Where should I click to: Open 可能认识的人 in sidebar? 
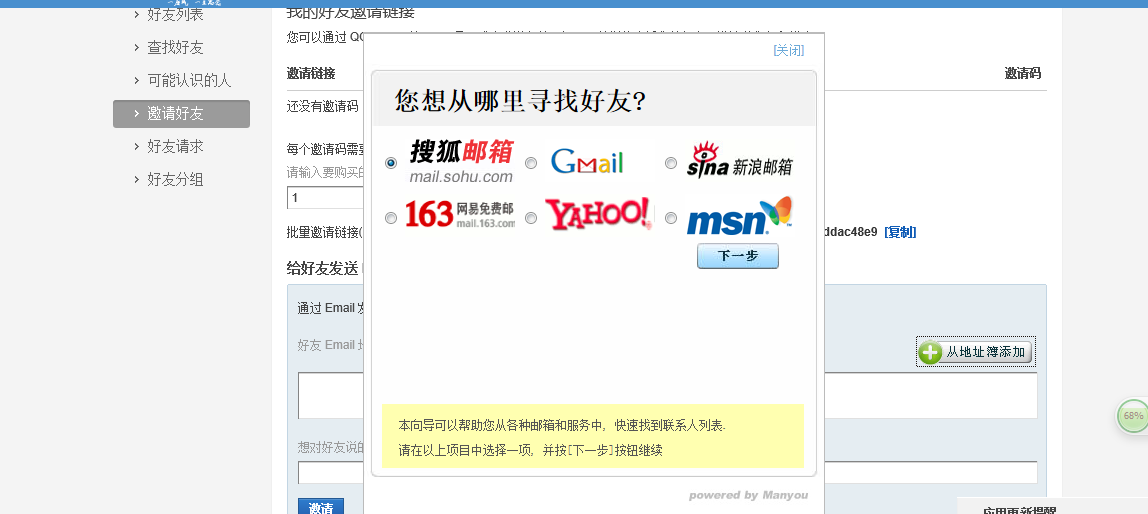189,81
